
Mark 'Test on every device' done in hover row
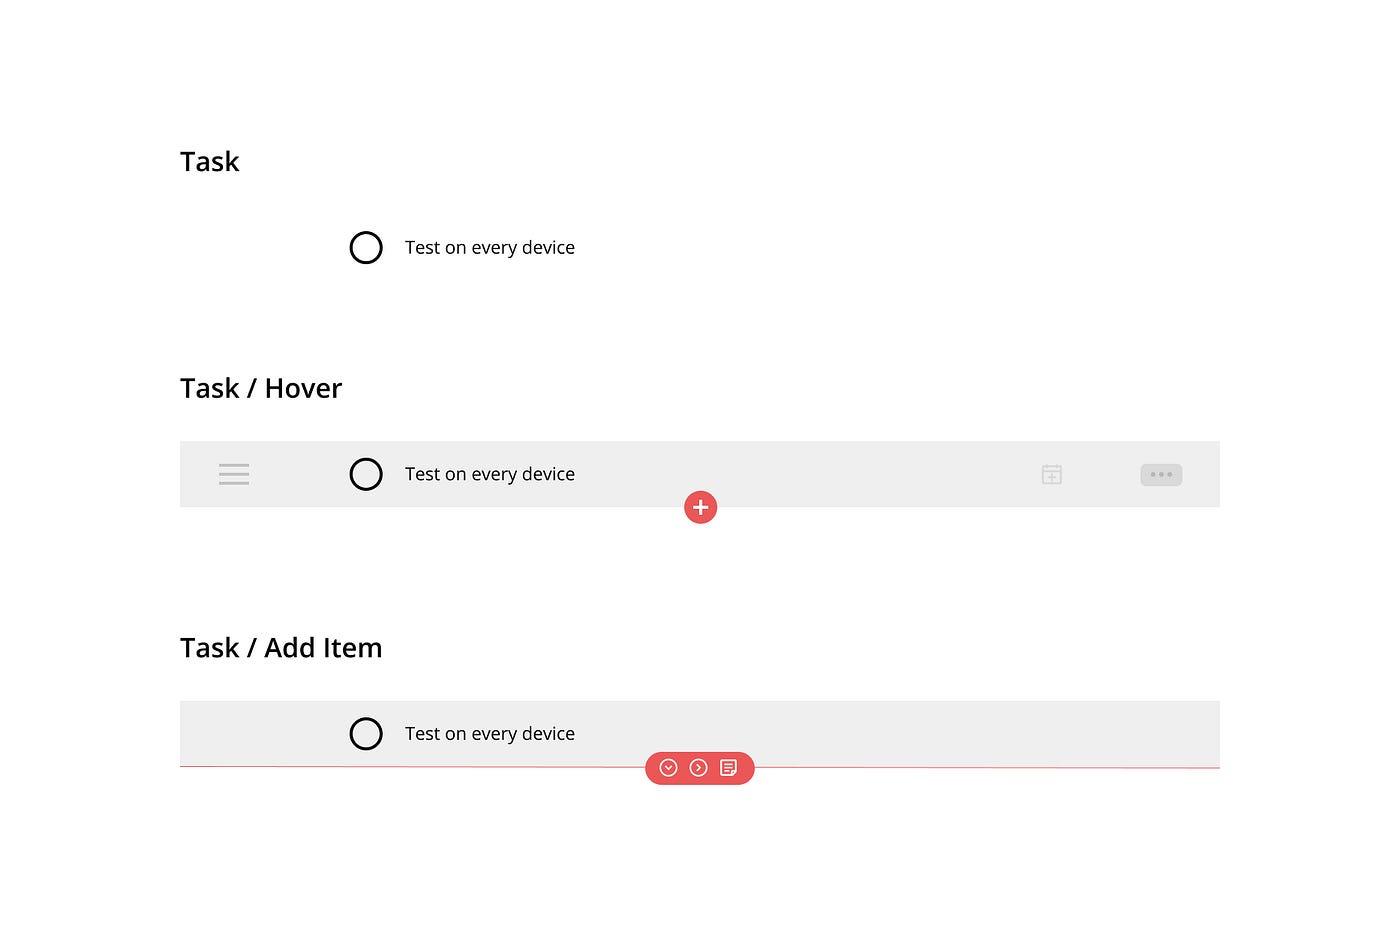(x=366, y=474)
